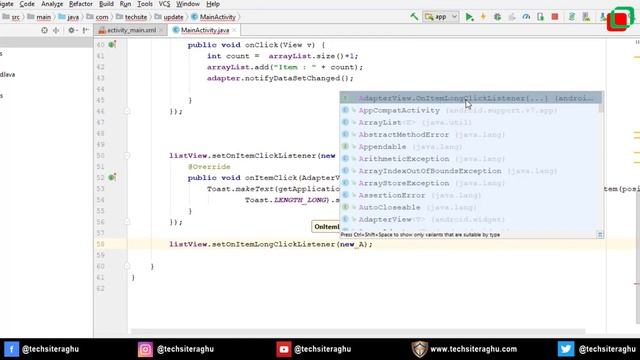Attach debugger to Android process icon

tap(540, 17)
